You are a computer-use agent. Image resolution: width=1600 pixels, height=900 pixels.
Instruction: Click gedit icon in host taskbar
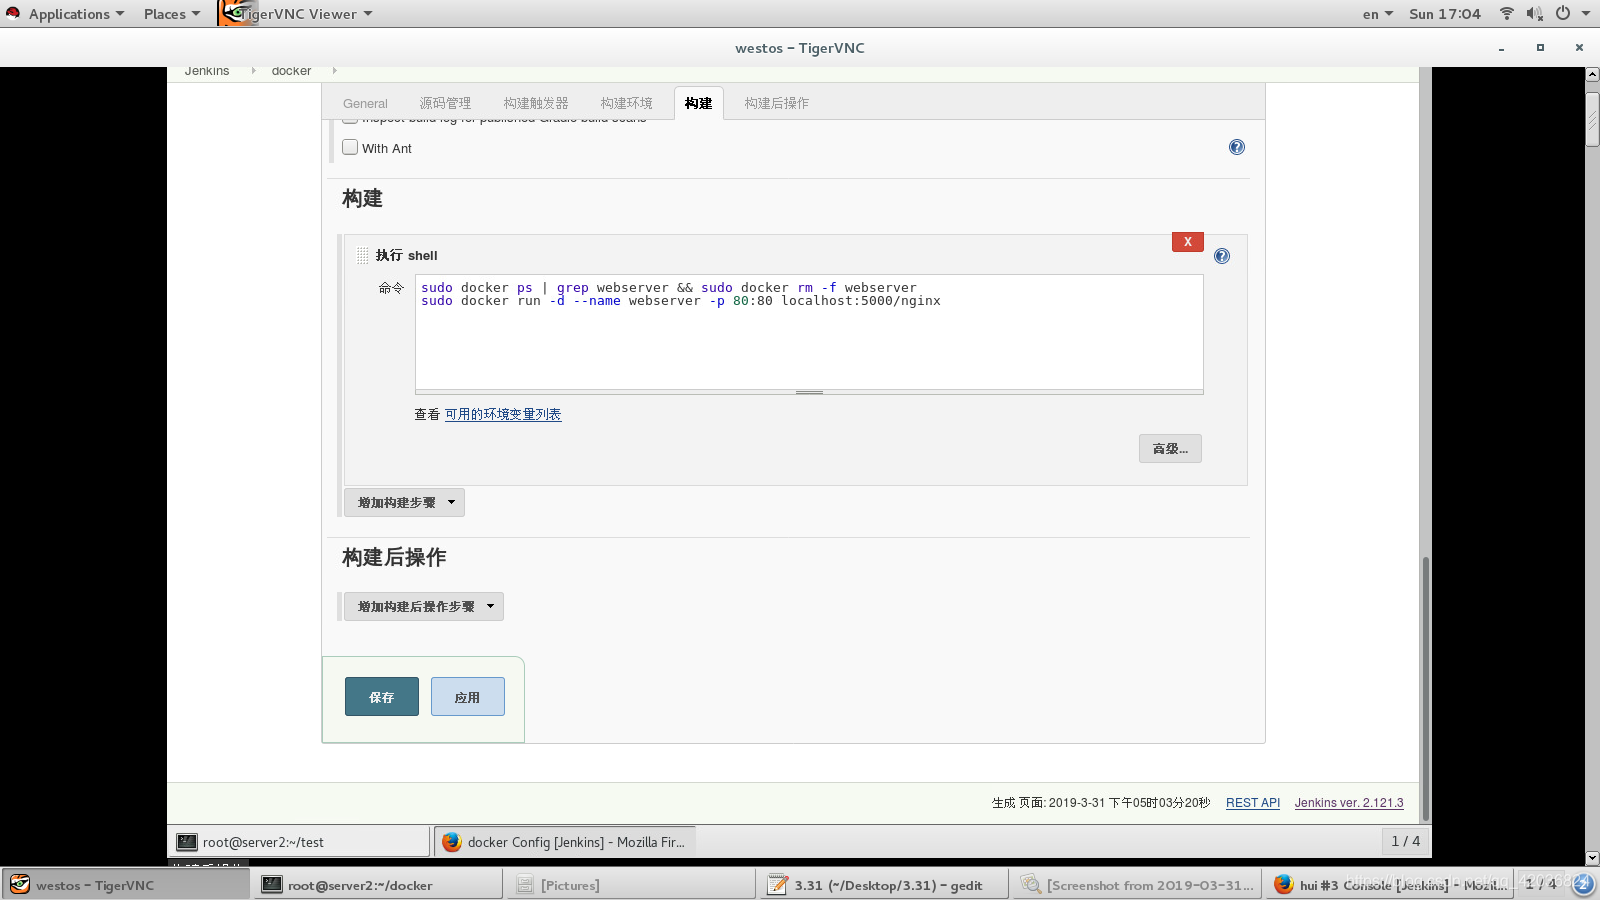point(777,885)
